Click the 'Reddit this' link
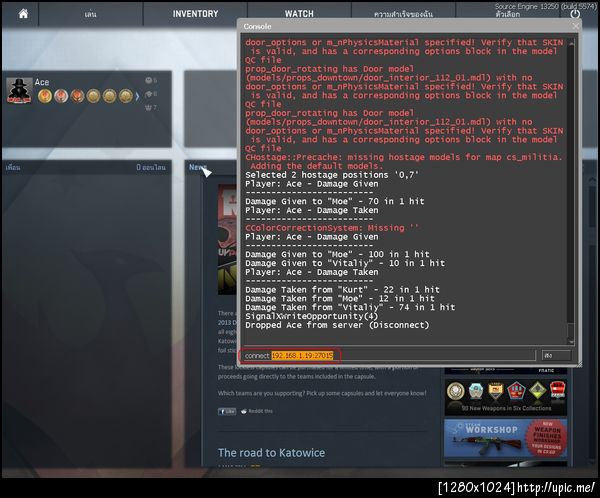 point(257,411)
